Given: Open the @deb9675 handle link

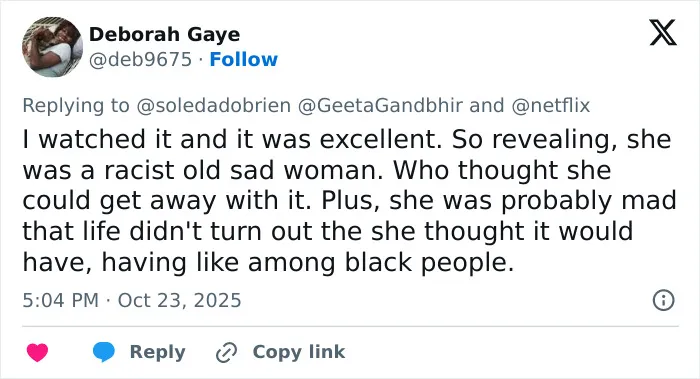Looking at the screenshot, I should [x=140, y=59].
